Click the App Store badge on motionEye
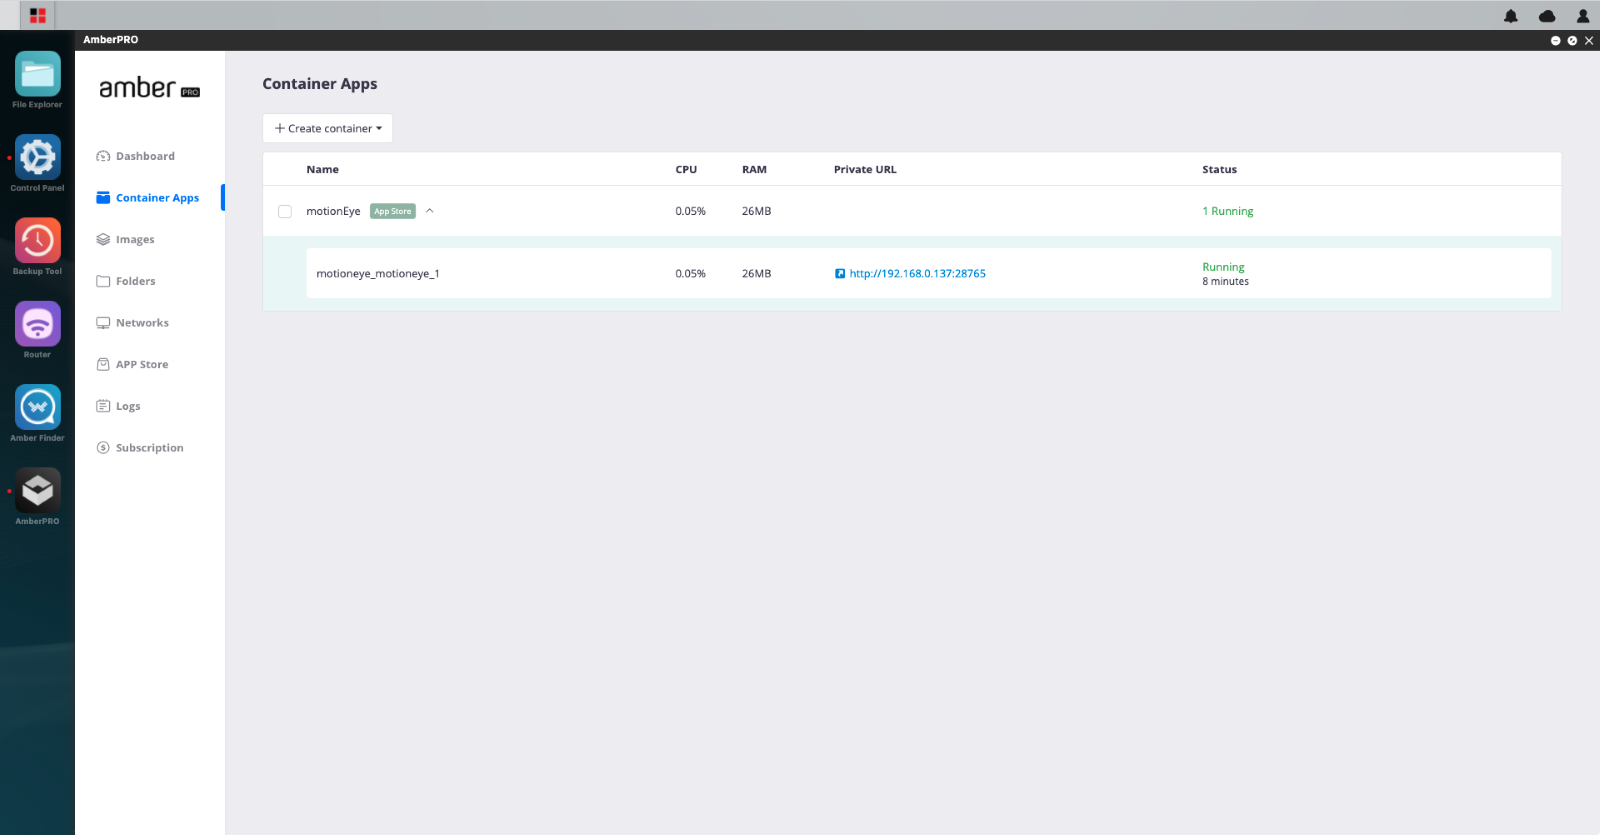 click(x=393, y=212)
